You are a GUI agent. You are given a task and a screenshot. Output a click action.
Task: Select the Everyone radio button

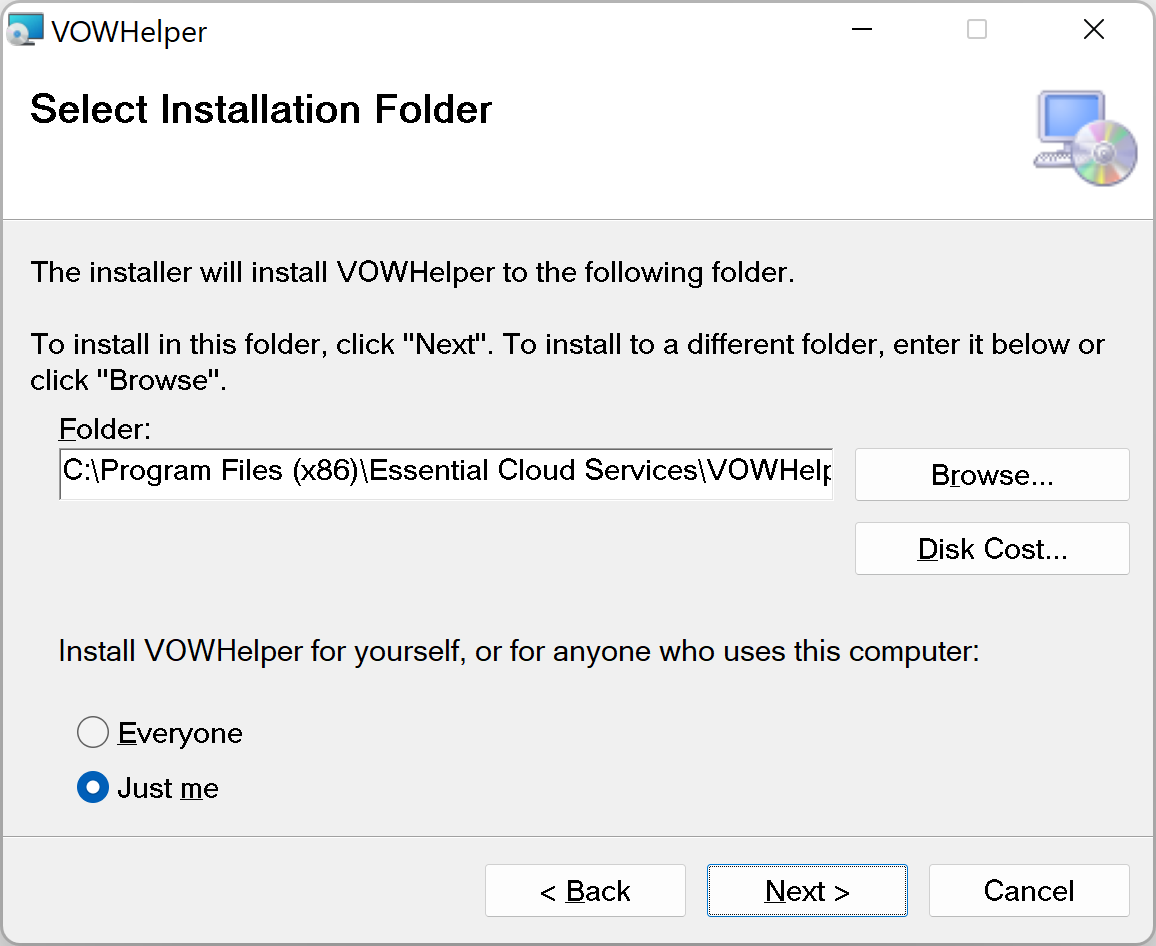[x=93, y=733]
